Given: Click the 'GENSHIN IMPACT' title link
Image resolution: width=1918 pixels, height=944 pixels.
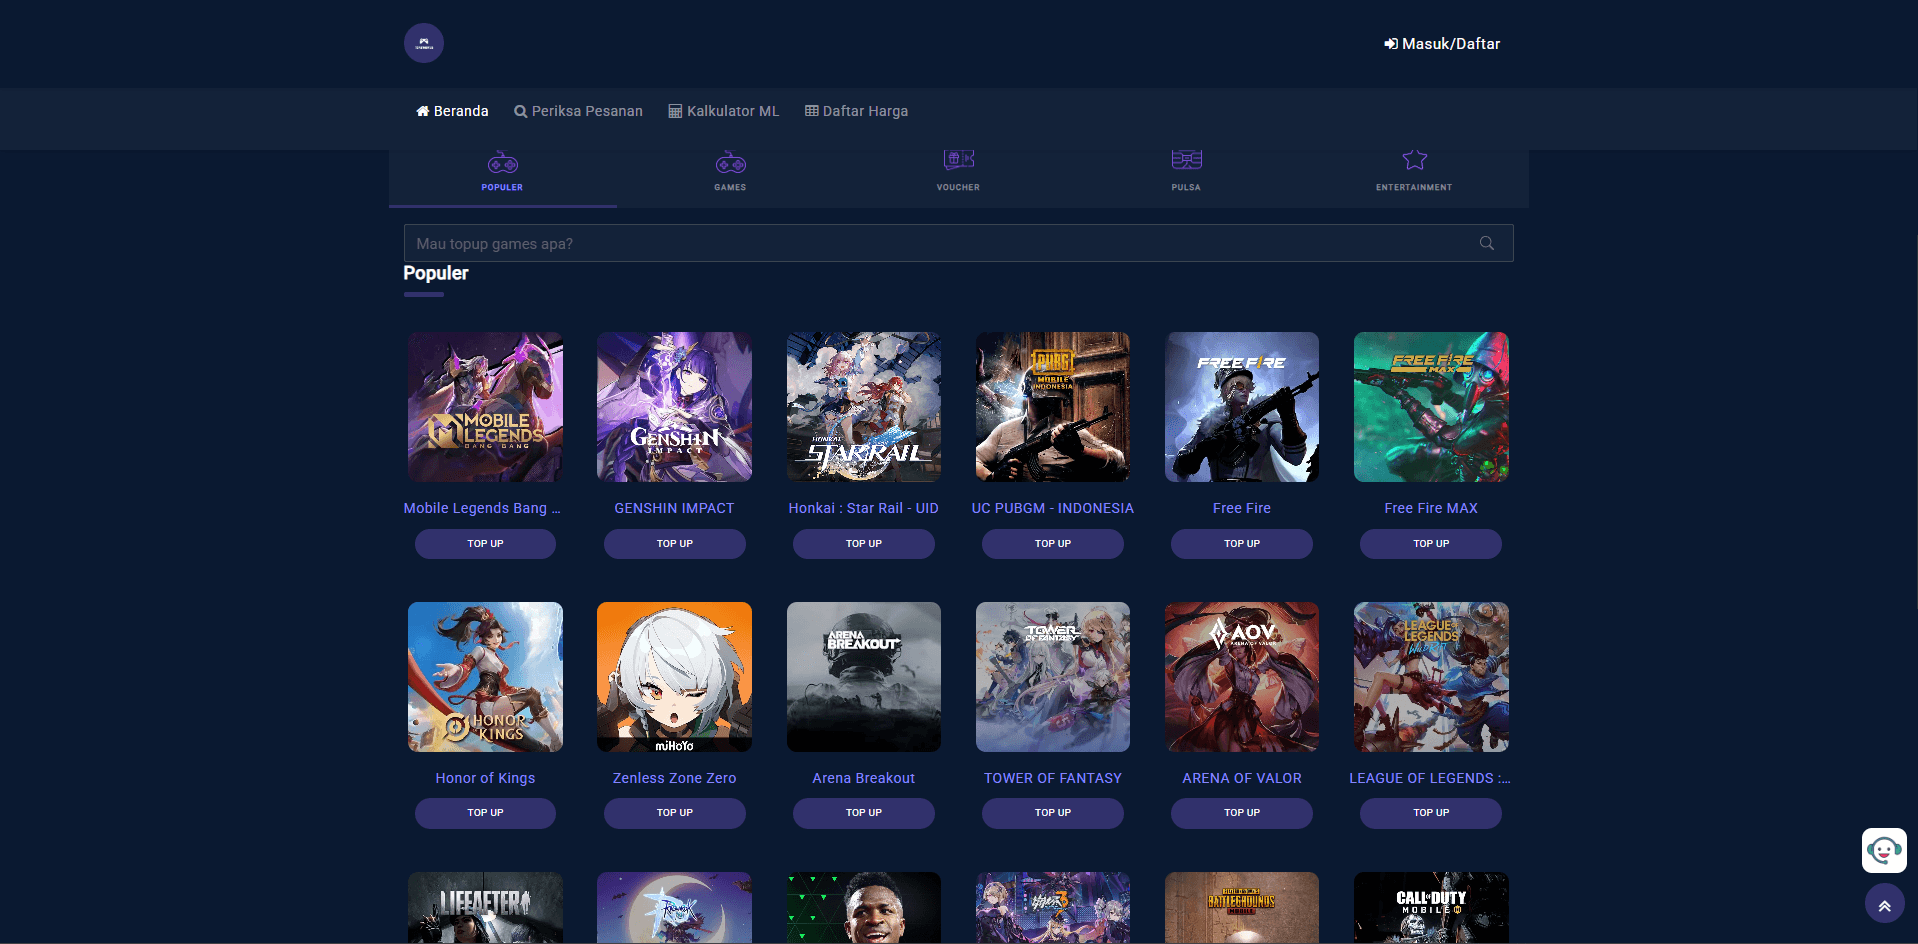Looking at the screenshot, I should (674, 508).
